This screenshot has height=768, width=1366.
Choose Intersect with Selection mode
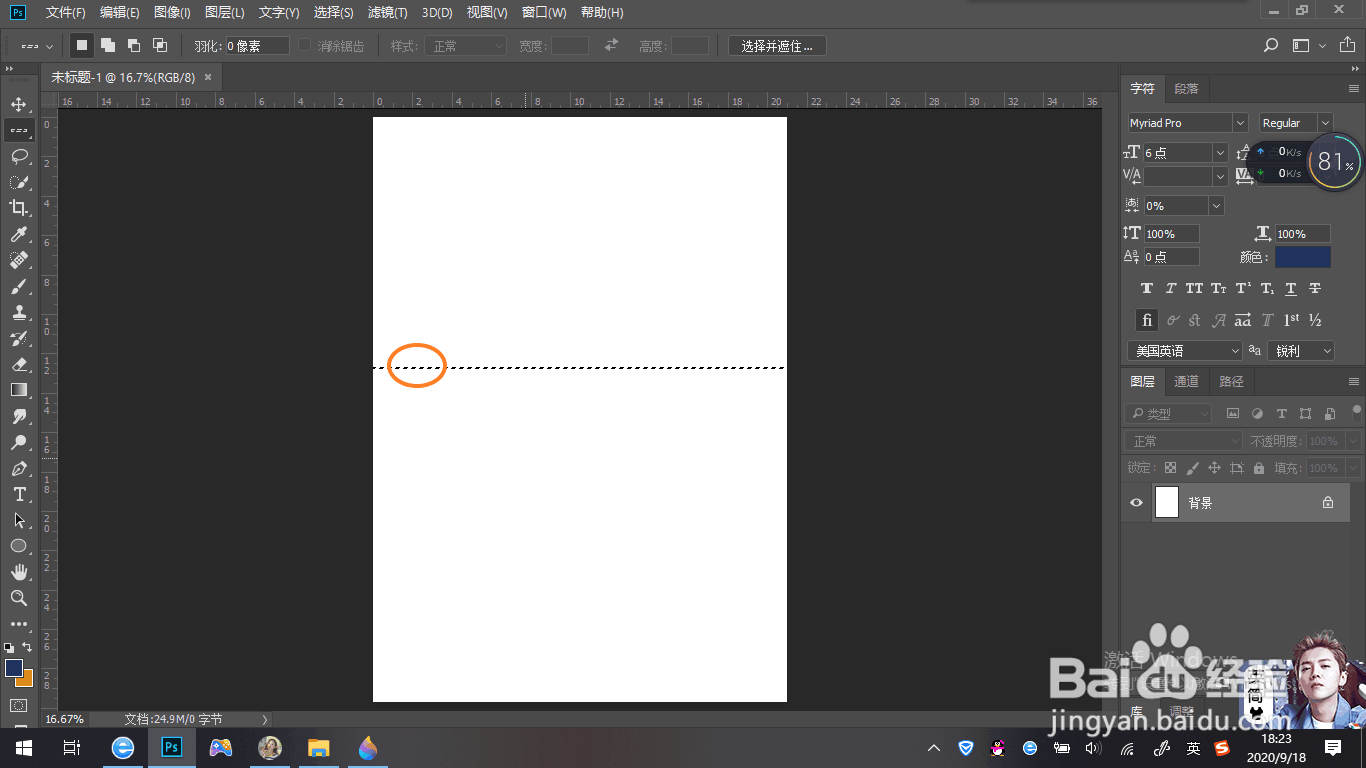point(160,45)
